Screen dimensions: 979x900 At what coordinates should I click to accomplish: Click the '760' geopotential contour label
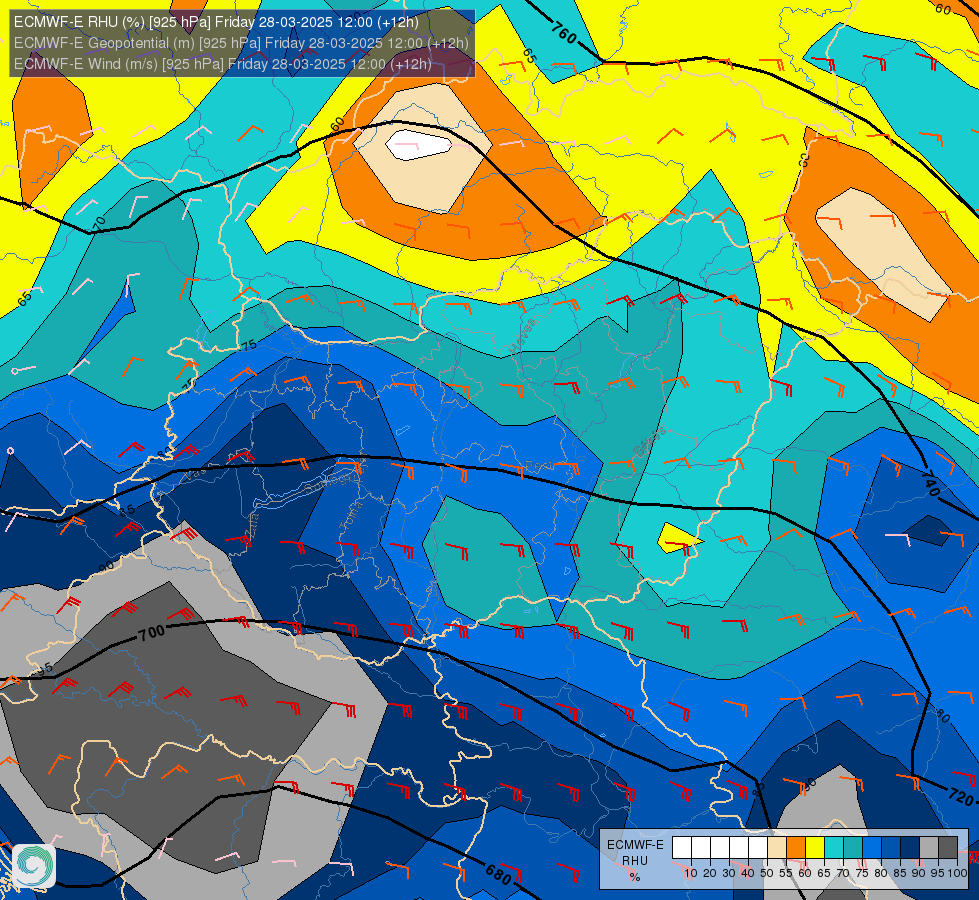[x=564, y=32]
